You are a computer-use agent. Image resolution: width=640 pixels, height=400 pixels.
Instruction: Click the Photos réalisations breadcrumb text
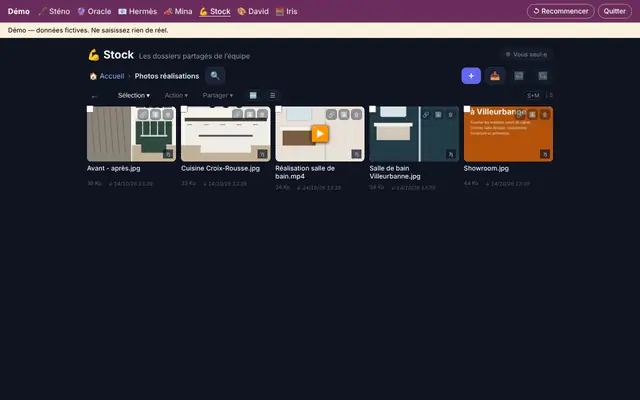[167, 76]
